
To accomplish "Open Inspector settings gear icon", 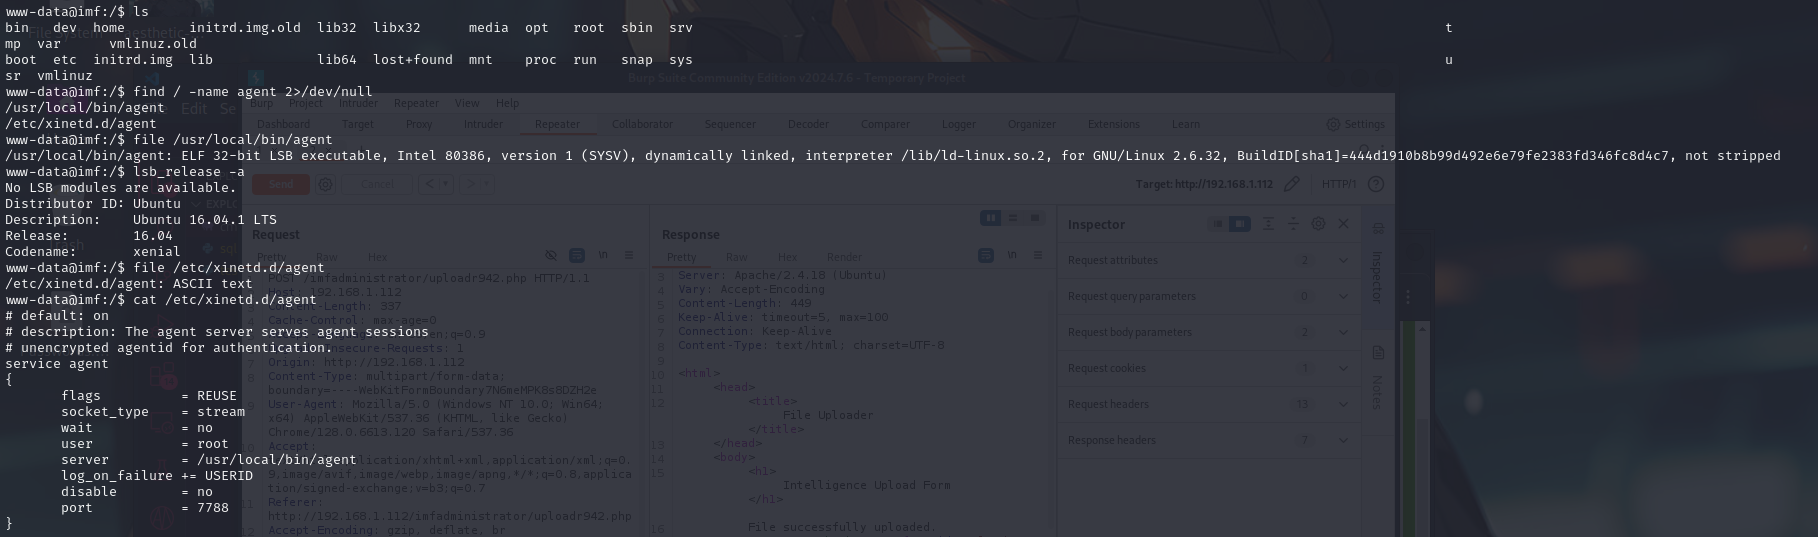I will [1318, 224].
